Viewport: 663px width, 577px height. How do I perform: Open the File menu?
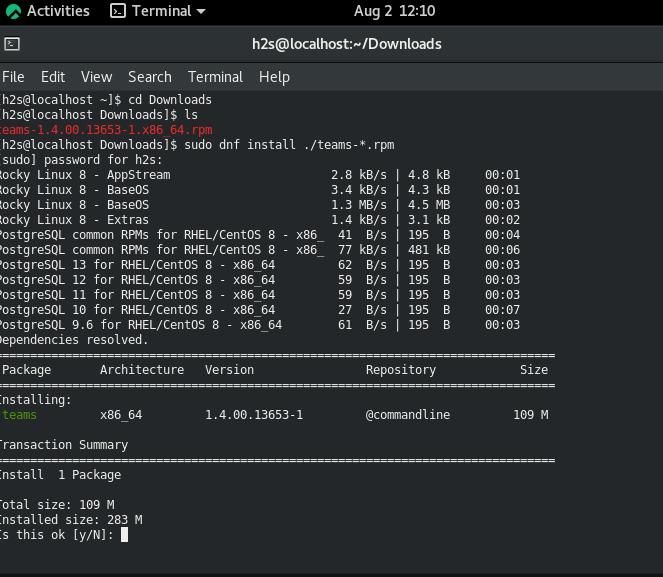[13, 77]
